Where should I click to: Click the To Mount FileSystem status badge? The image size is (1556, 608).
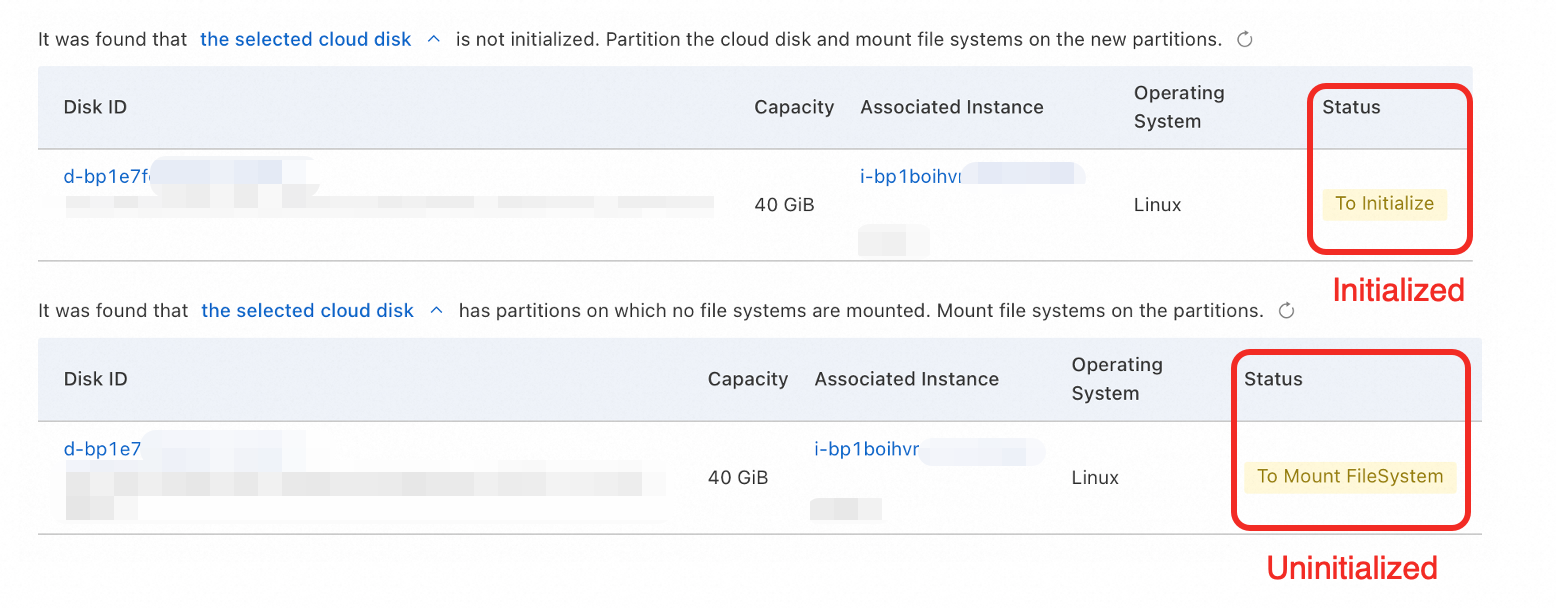click(x=1350, y=476)
